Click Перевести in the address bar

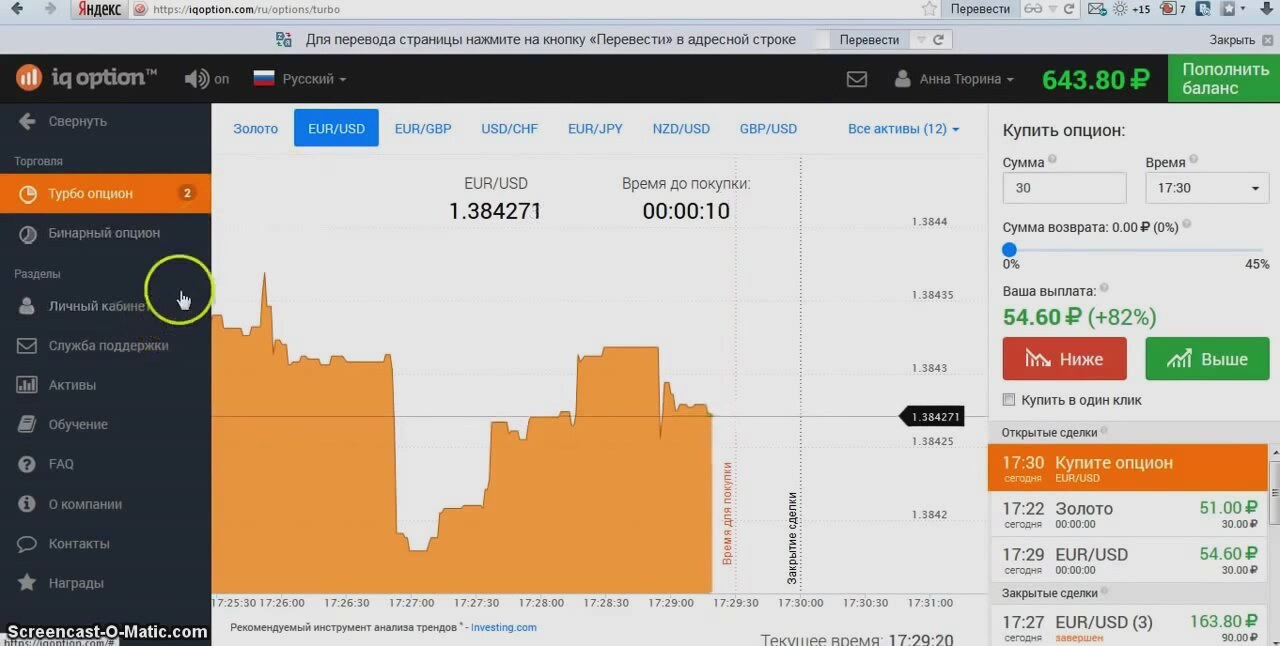click(x=980, y=9)
